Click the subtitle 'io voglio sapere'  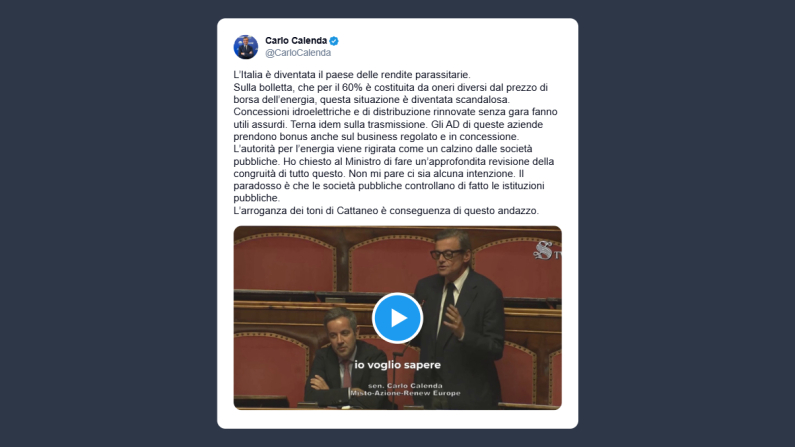(398, 364)
